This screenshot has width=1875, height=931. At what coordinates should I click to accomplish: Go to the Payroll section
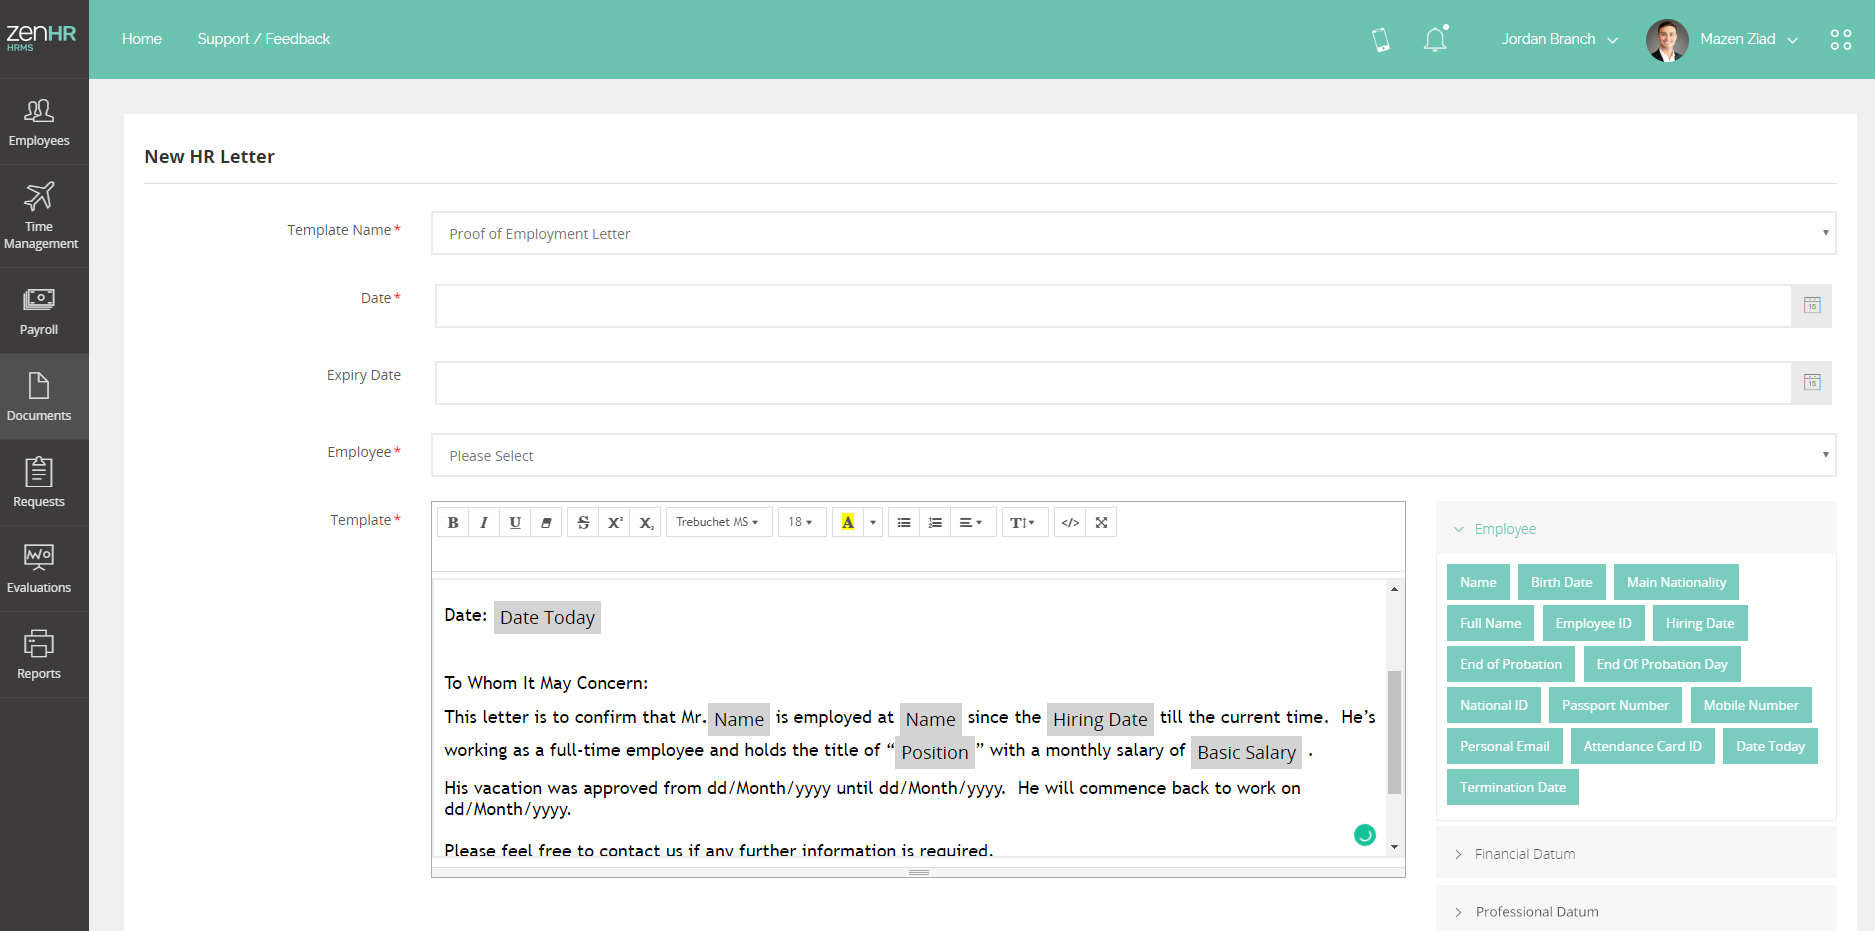39,311
